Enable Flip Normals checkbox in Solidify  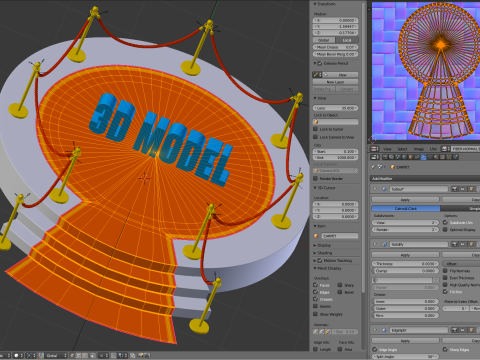[x=445, y=271]
